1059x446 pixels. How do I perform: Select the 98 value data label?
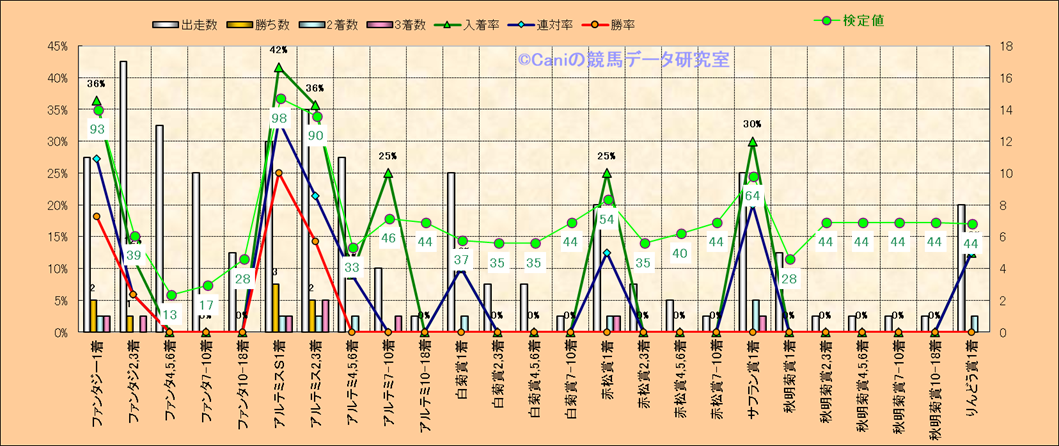pos(279,119)
